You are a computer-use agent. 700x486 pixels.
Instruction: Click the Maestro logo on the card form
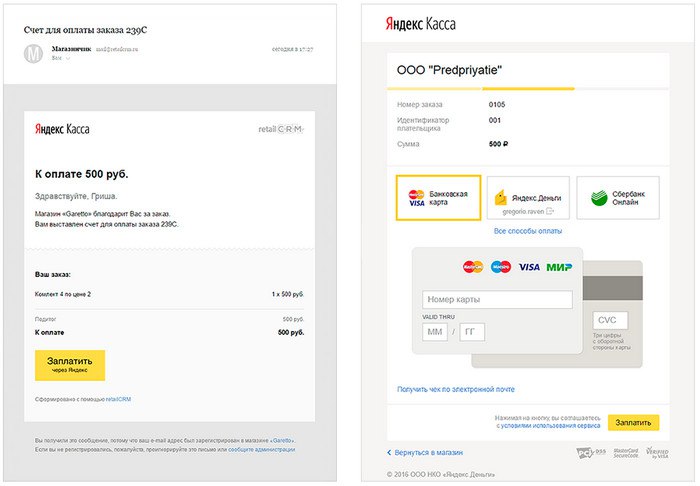pos(501,267)
